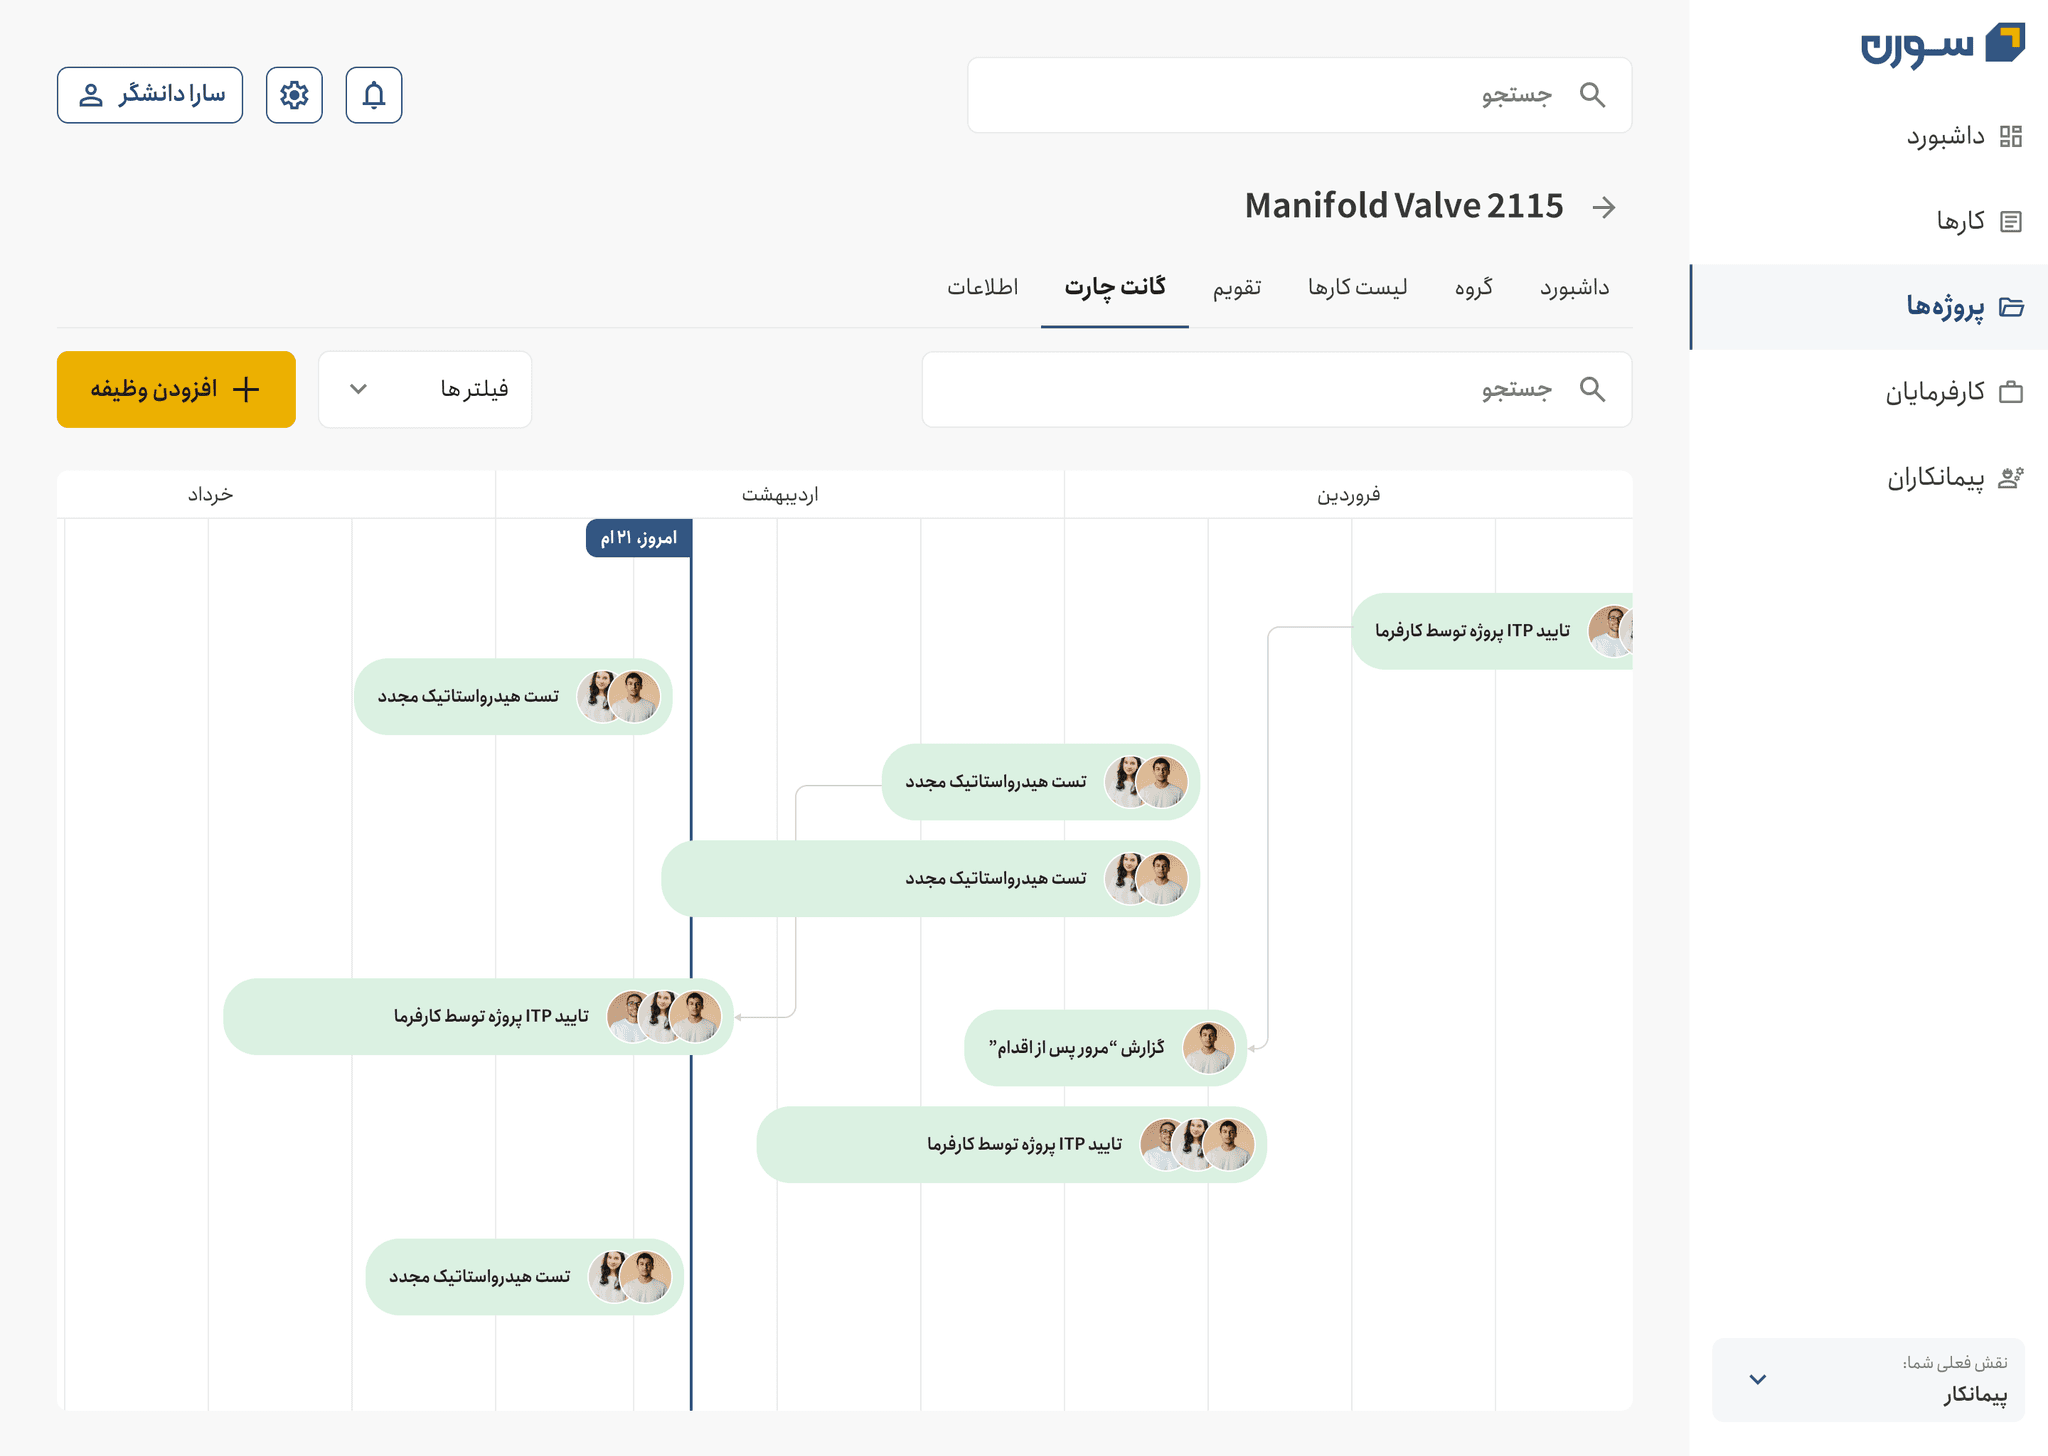
Task: Open settings via the gear icon
Action: (x=294, y=95)
